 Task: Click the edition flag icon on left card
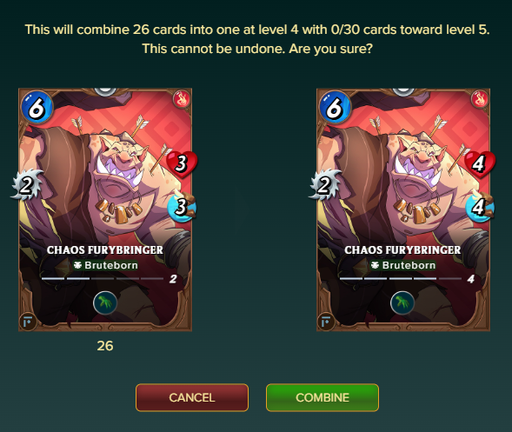click(28, 322)
